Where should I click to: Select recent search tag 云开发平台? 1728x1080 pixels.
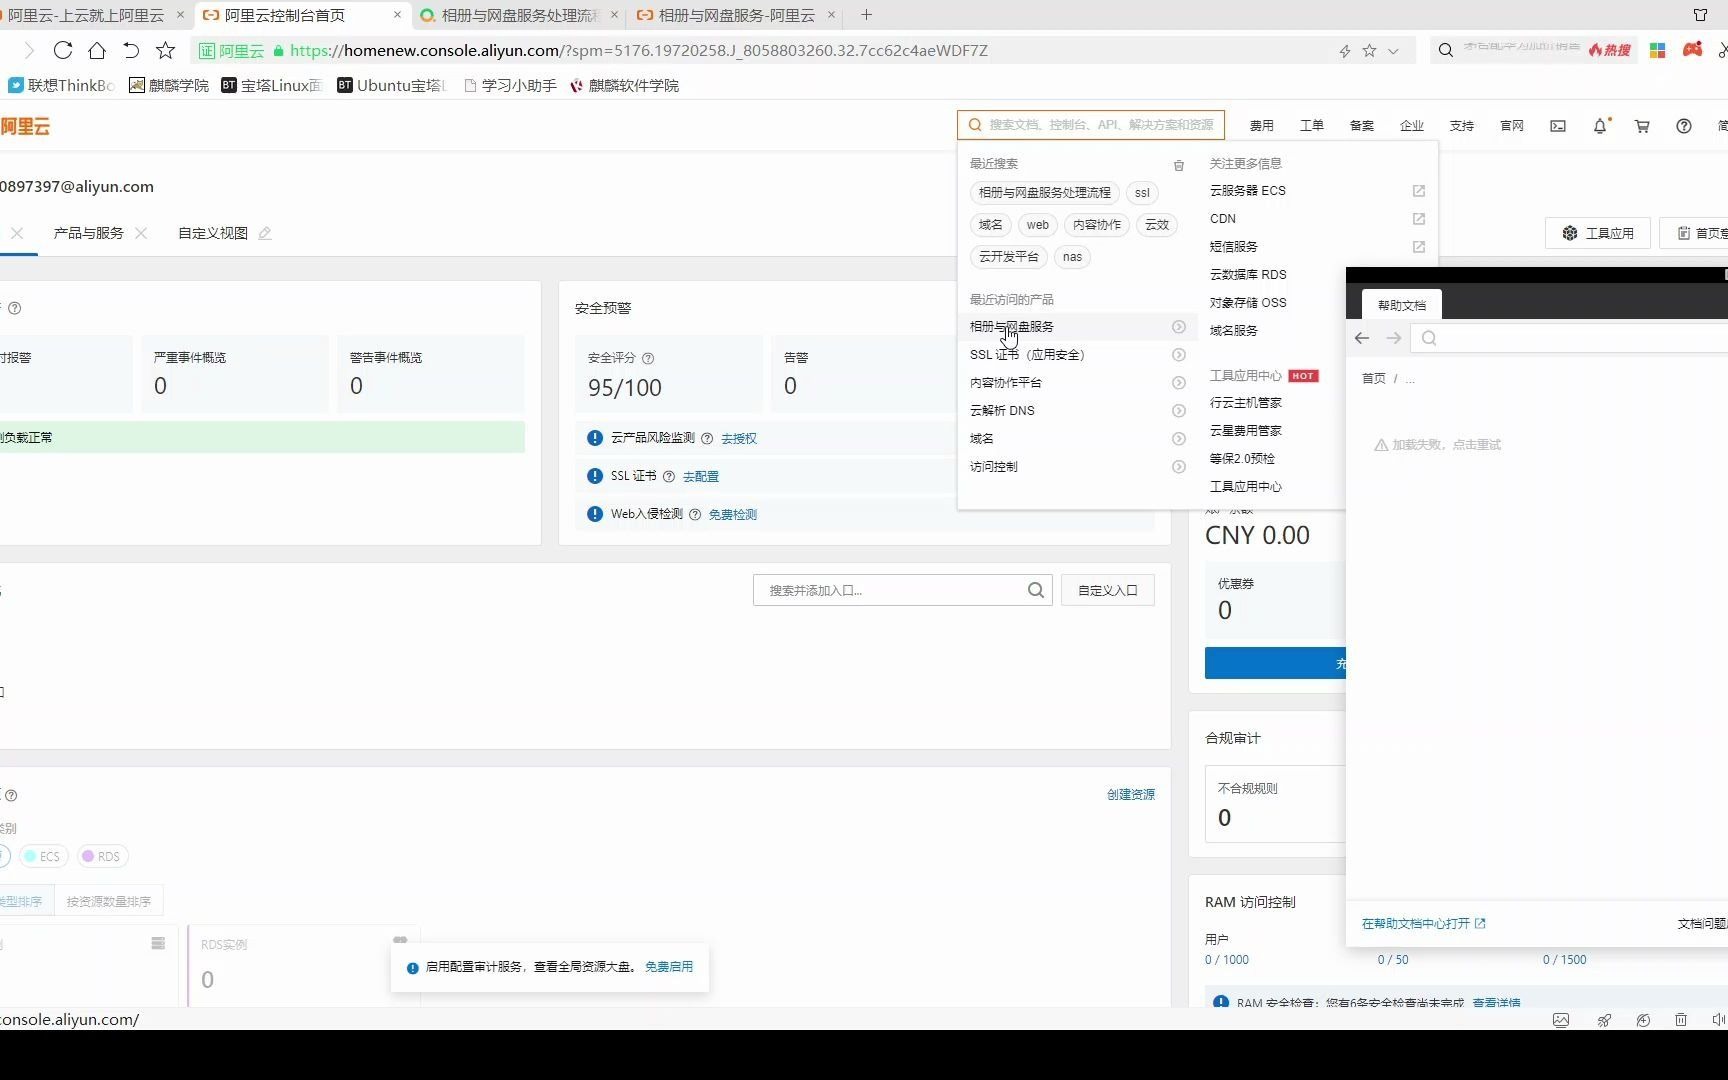point(1008,257)
